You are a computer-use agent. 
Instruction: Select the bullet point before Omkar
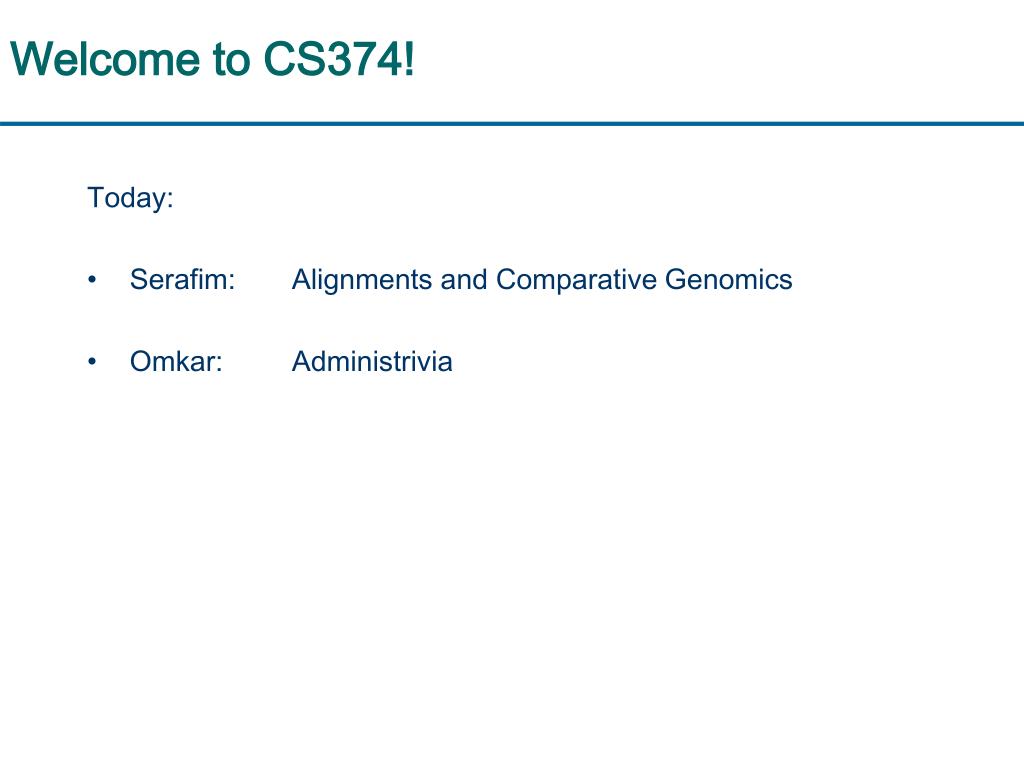click(x=92, y=361)
